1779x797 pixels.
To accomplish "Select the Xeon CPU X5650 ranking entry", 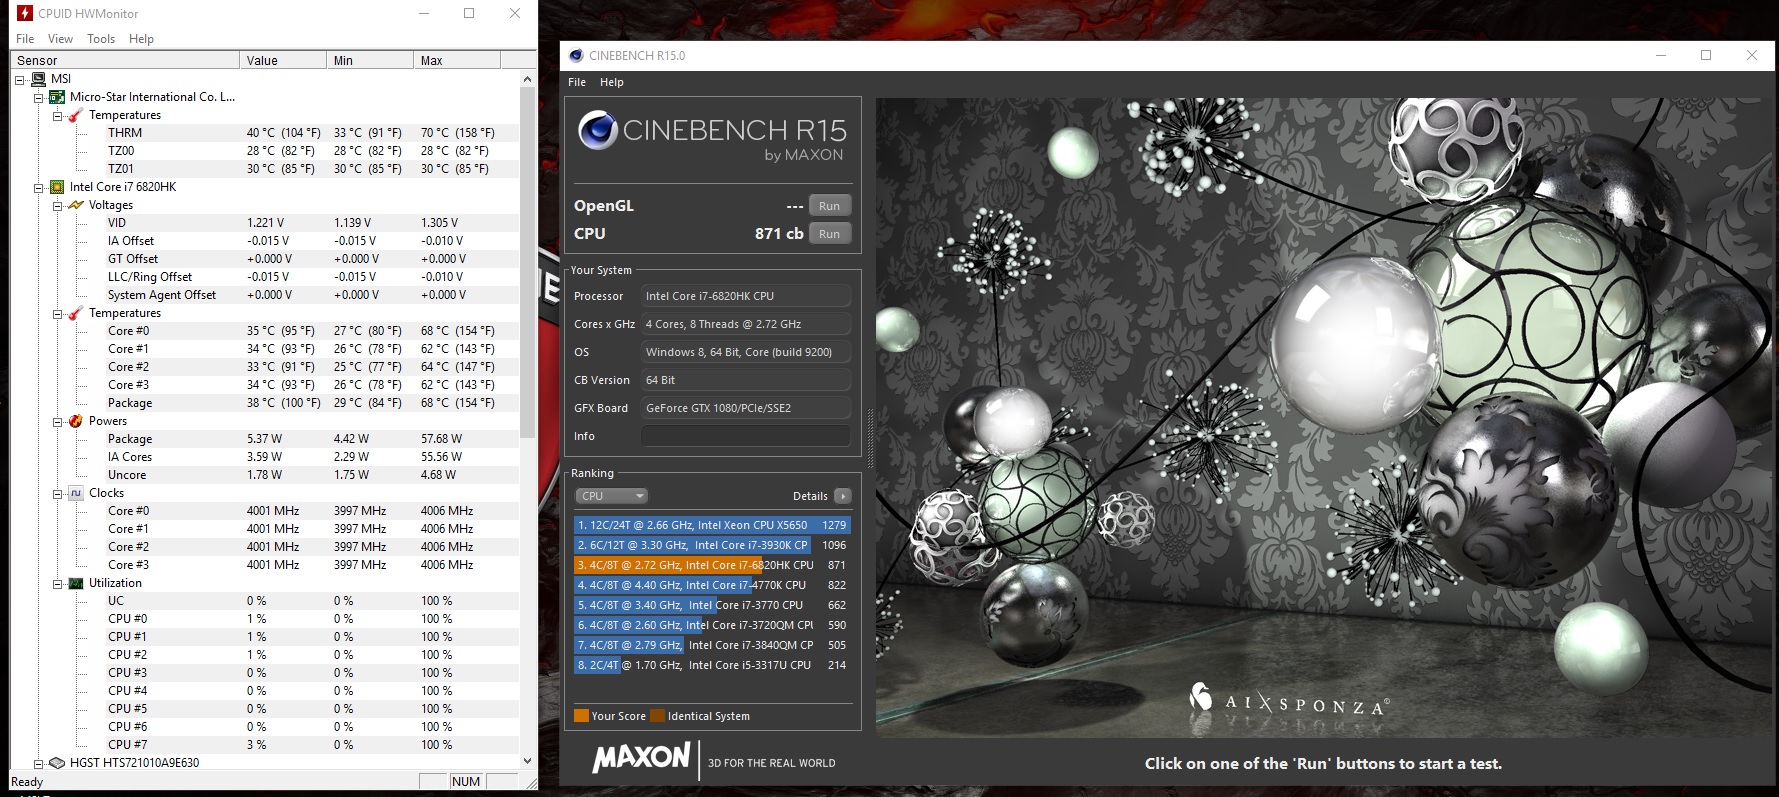I will (712, 525).
